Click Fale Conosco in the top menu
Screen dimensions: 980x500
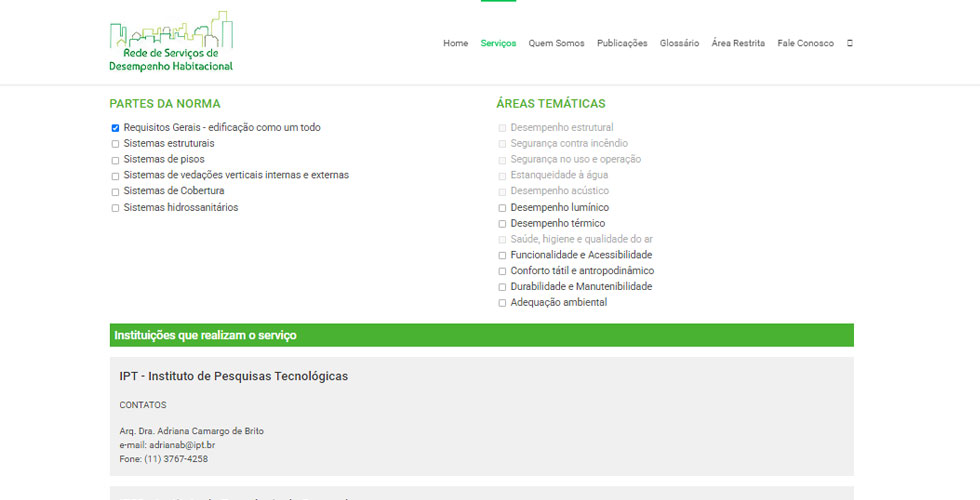click(x=805, y=43)
